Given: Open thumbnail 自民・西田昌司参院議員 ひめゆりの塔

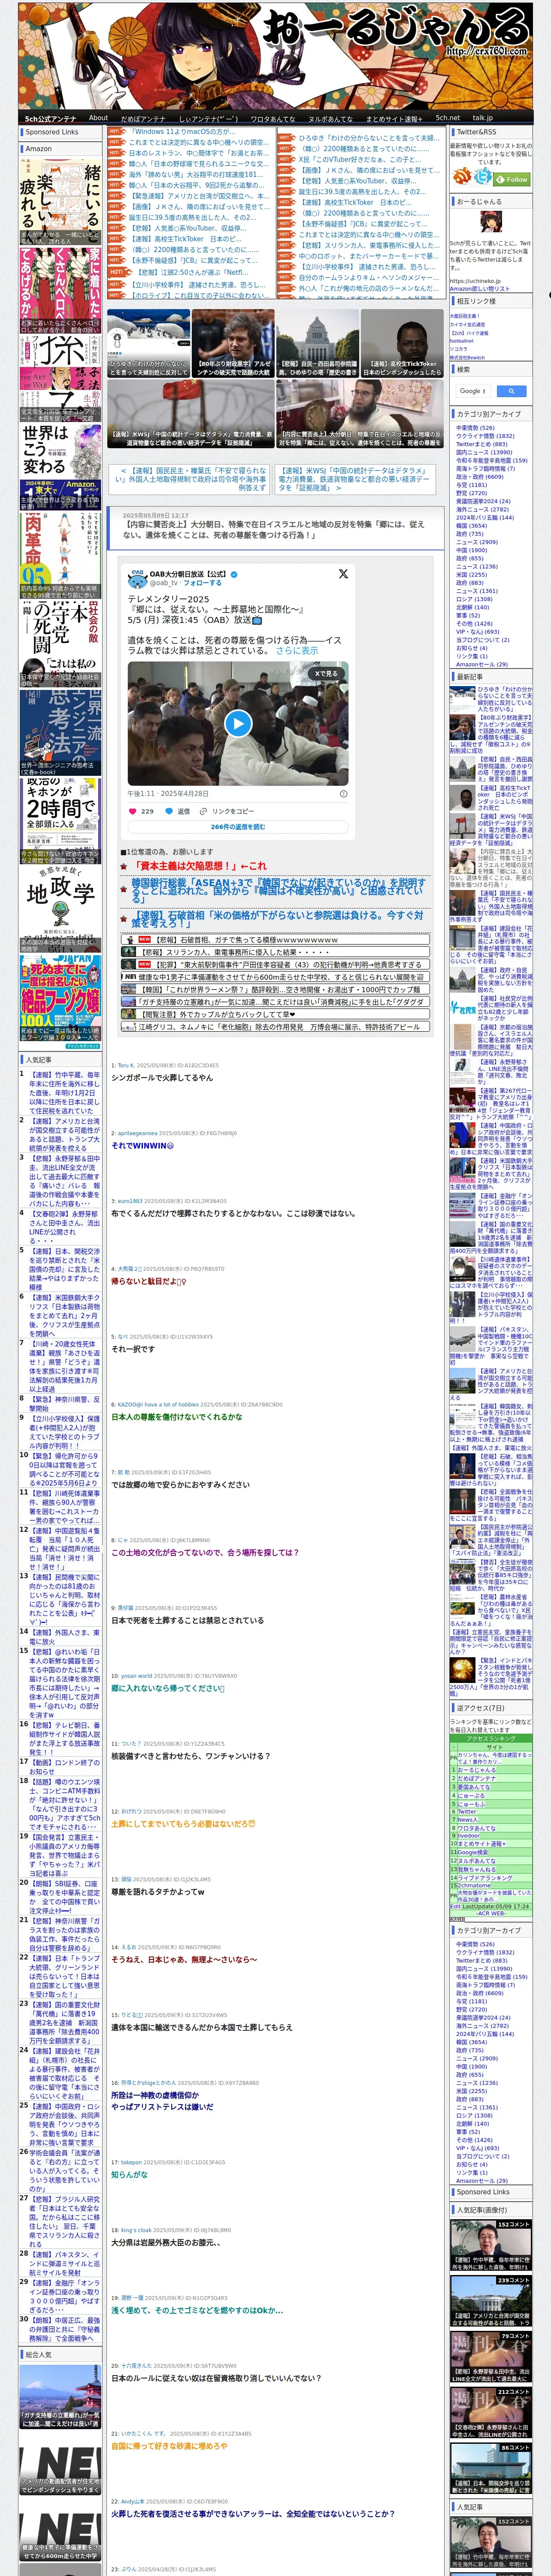Looking at the screenshot, I should 317,343.
